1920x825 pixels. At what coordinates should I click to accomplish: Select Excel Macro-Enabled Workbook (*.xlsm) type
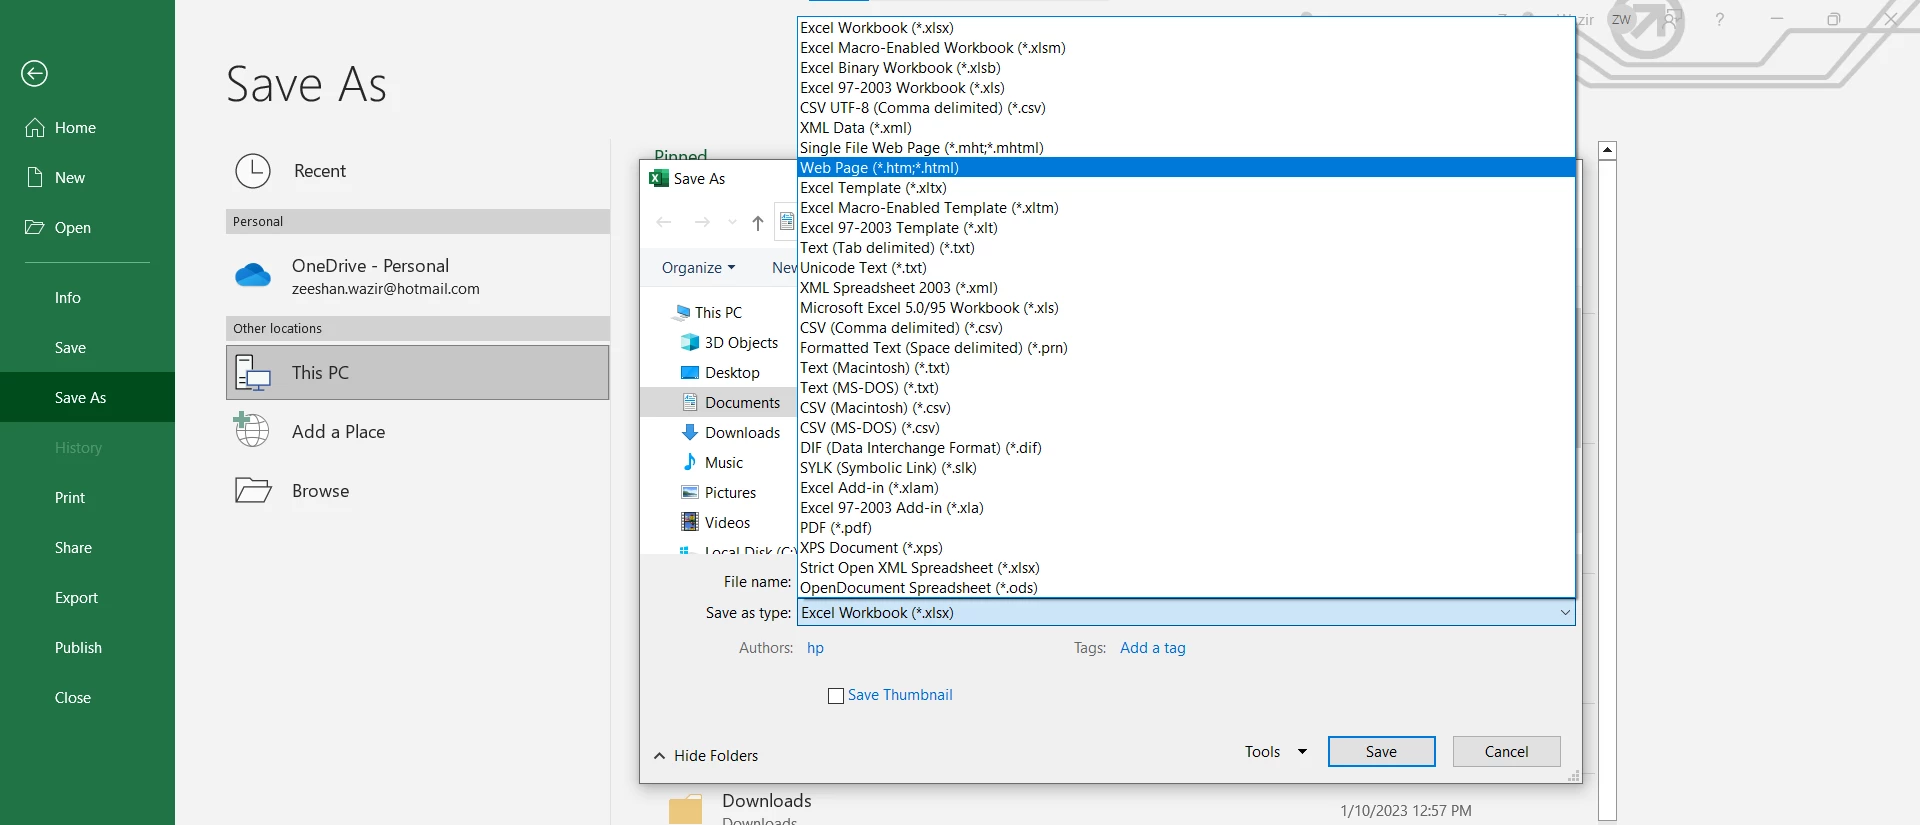(x=1186, y=48)
